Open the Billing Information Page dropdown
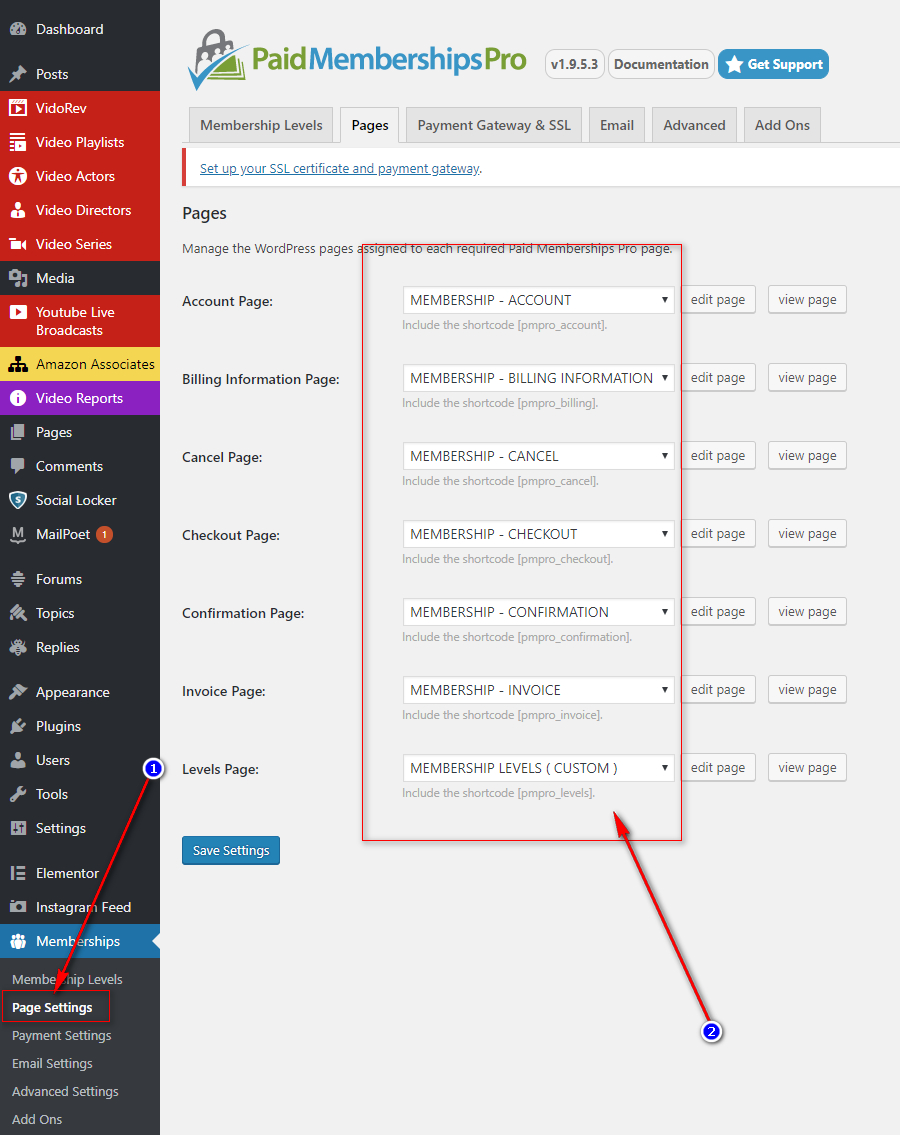Viewport: 900px width, 1135px height. 538,378
